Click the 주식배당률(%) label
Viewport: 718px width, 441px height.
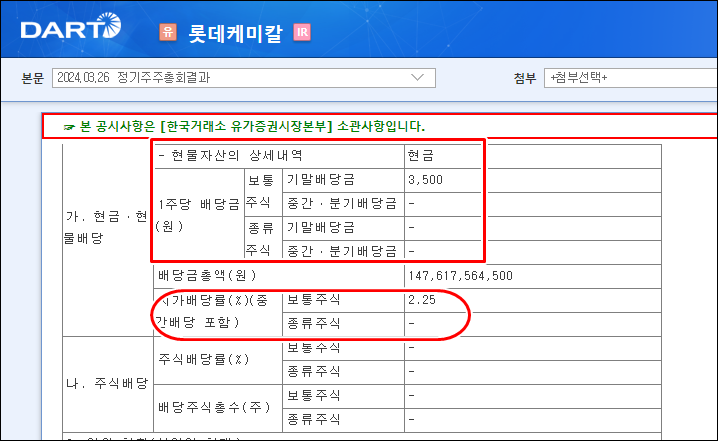204,359
